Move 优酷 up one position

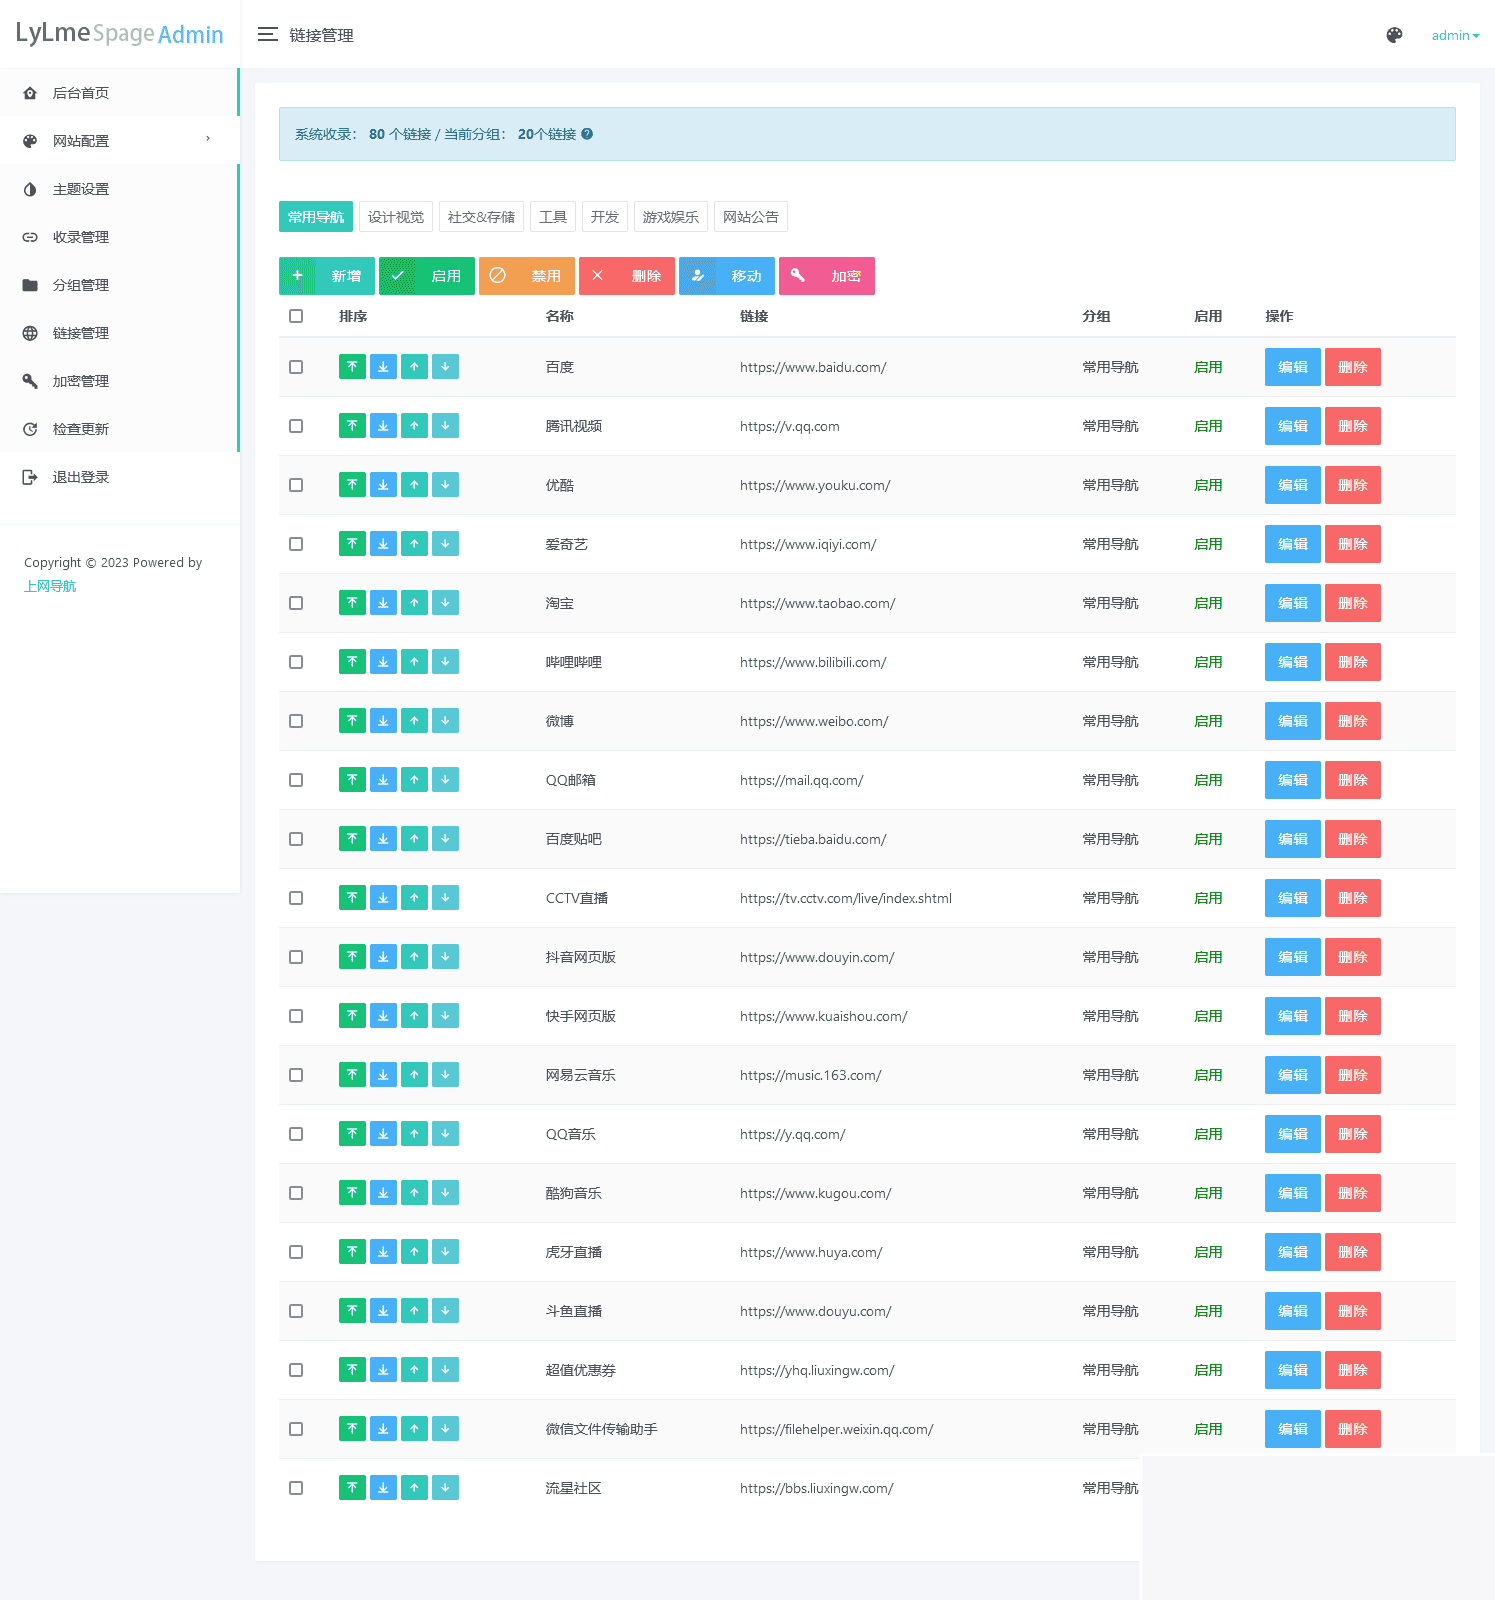point(414,485)
